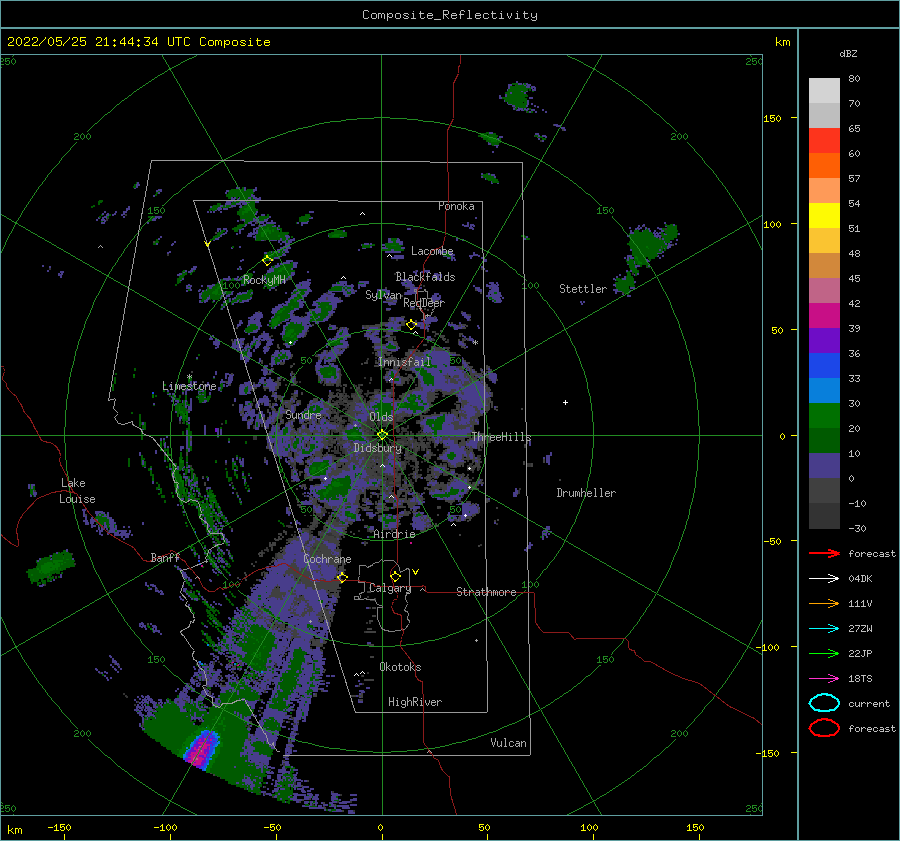This screenshot has width=900, height=841.
Task: Click the yellow 54 dBZ color band
Action: (824, 215)
